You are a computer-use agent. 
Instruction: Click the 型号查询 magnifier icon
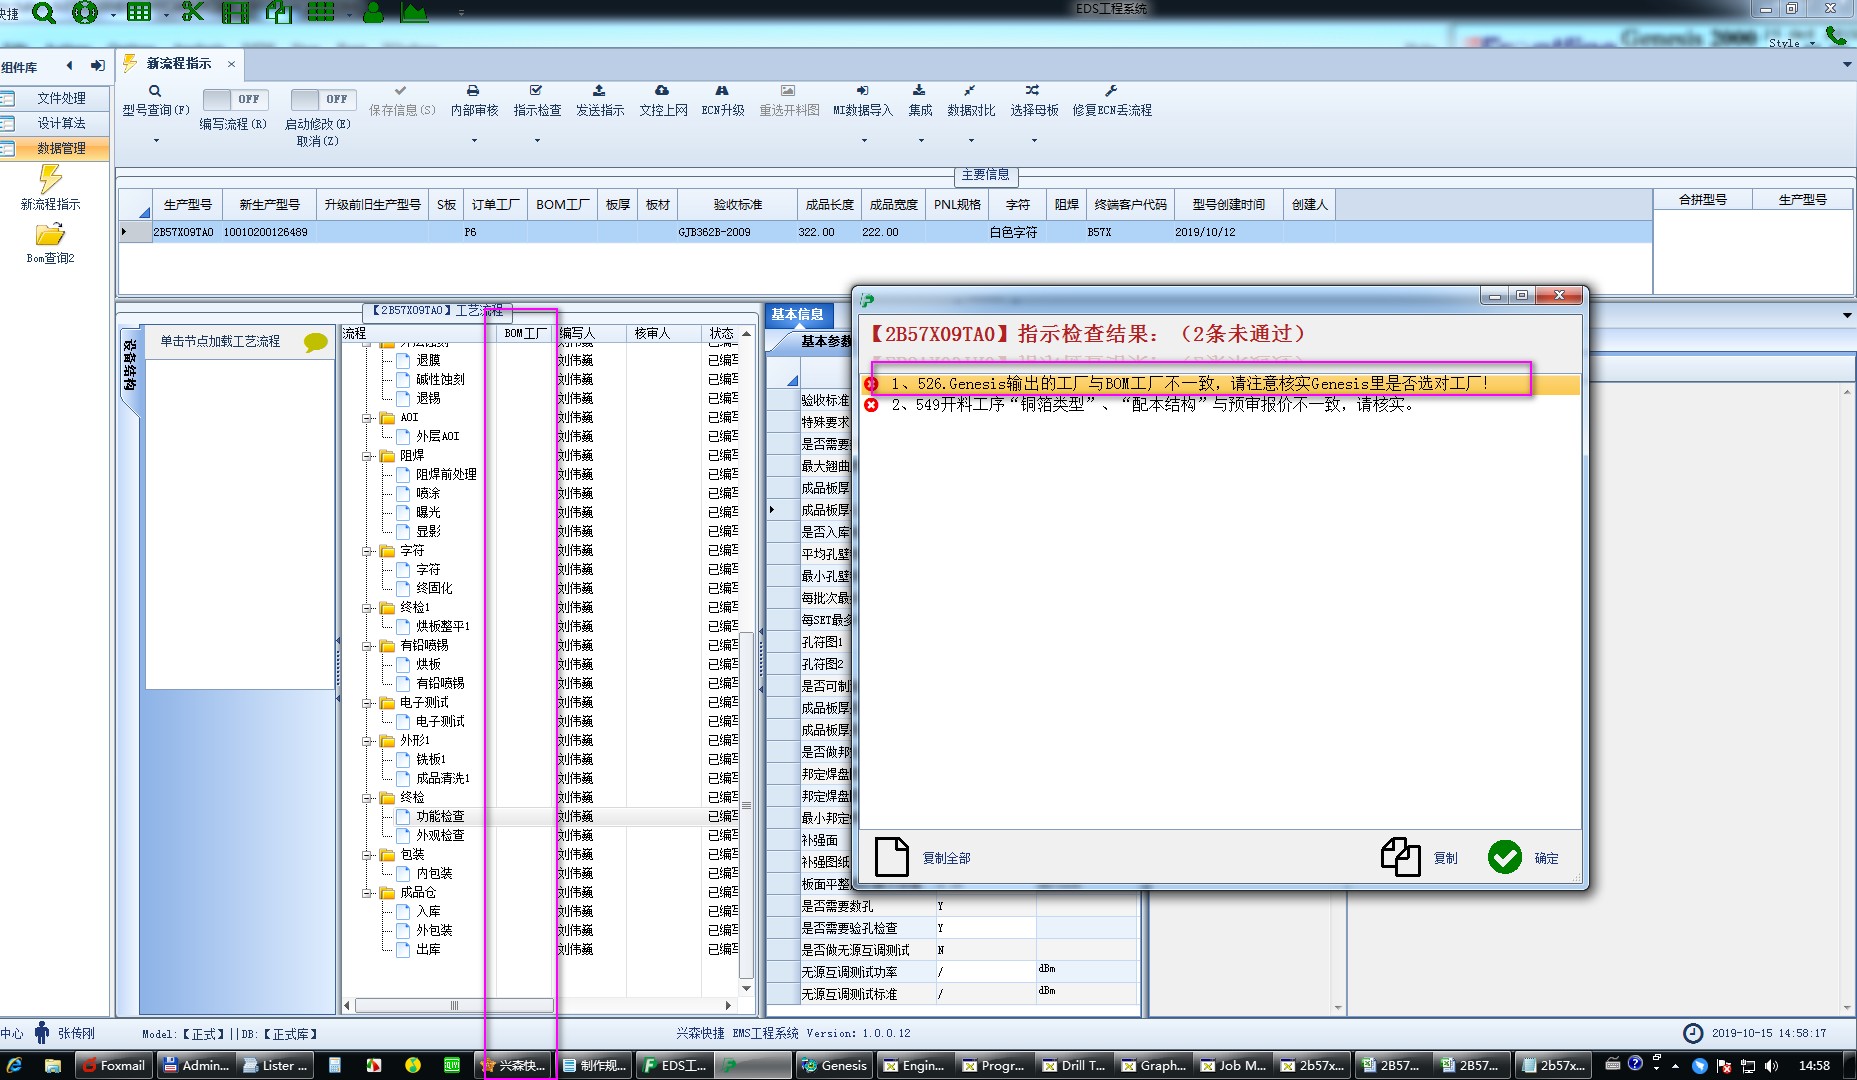(x=155, y=91)
